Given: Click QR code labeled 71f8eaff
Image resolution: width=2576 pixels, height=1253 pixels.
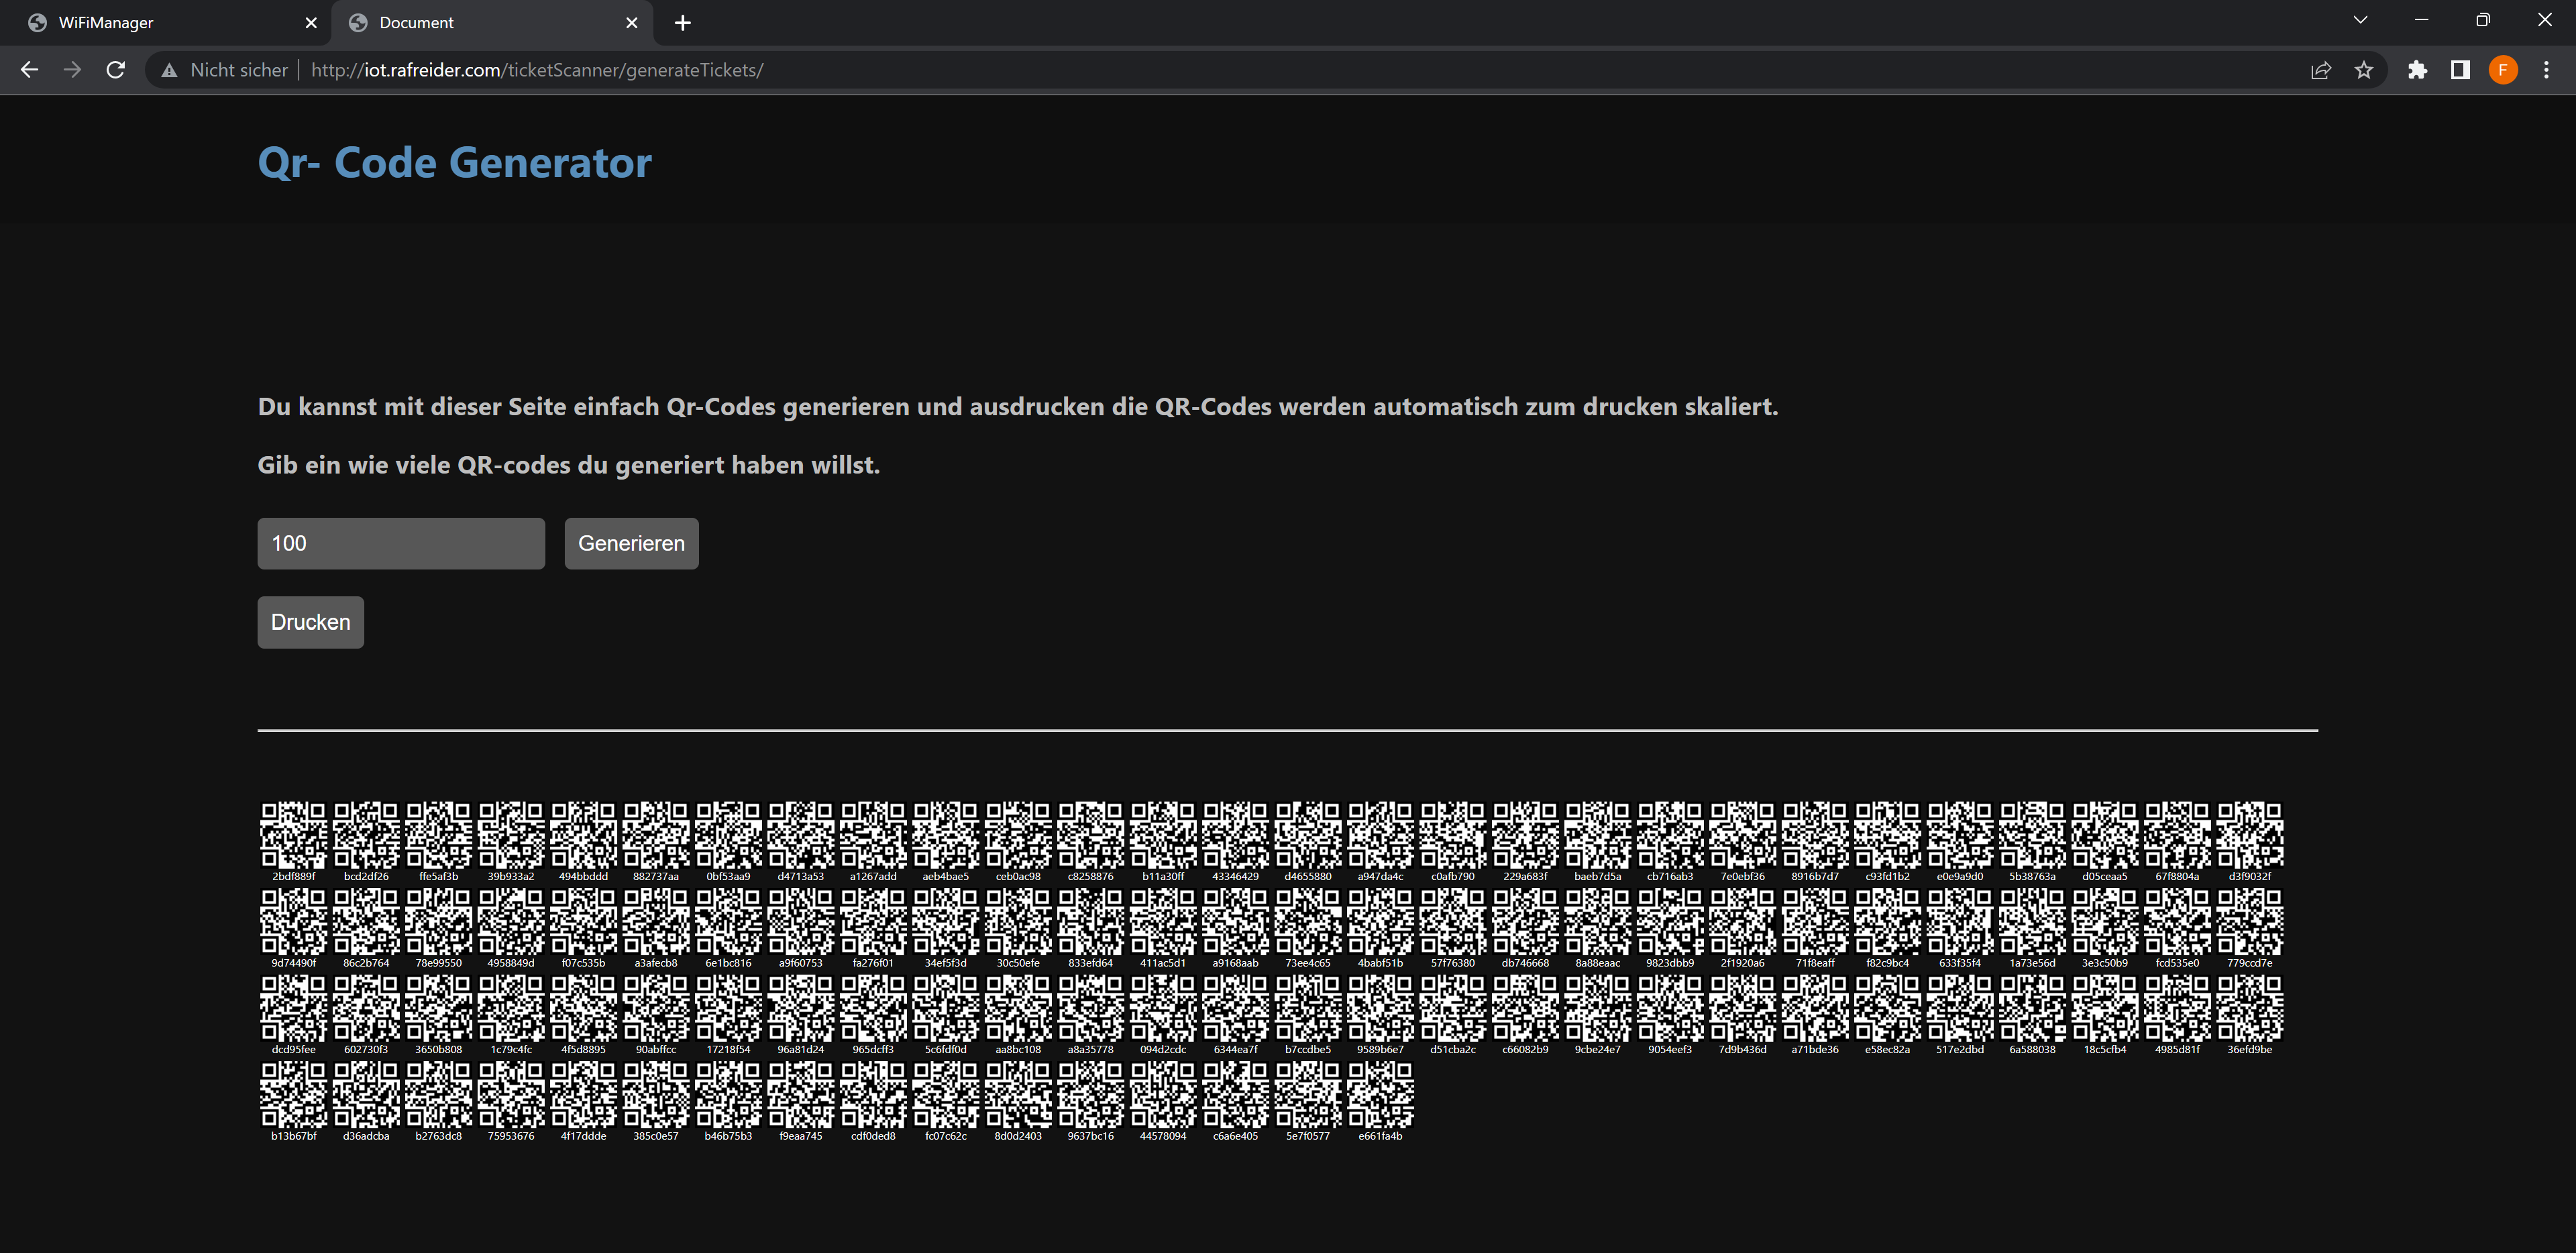Looking at the screenshot, I should click(1815, 921).
